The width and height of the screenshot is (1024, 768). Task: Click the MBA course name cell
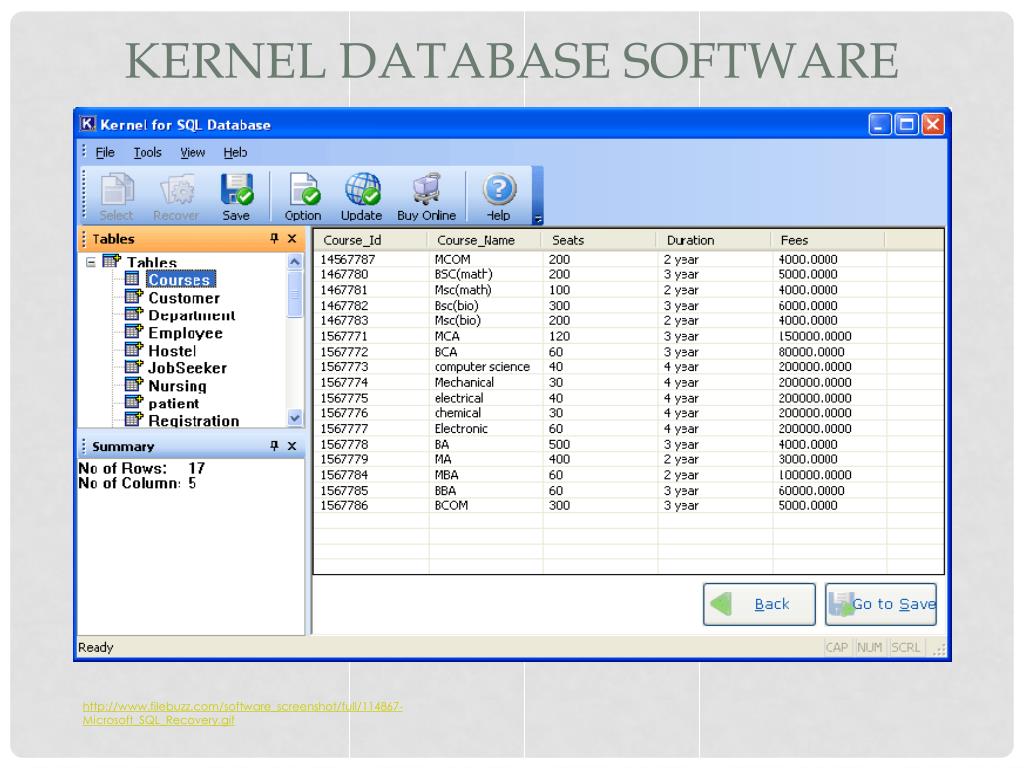[x=447, y=475]
